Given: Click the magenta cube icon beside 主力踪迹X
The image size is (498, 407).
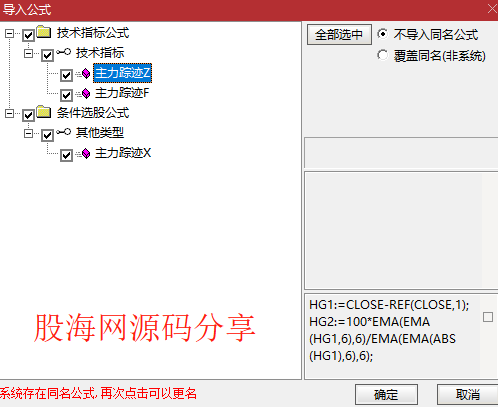Looking at the screenshot, I should tap(86, 153).
